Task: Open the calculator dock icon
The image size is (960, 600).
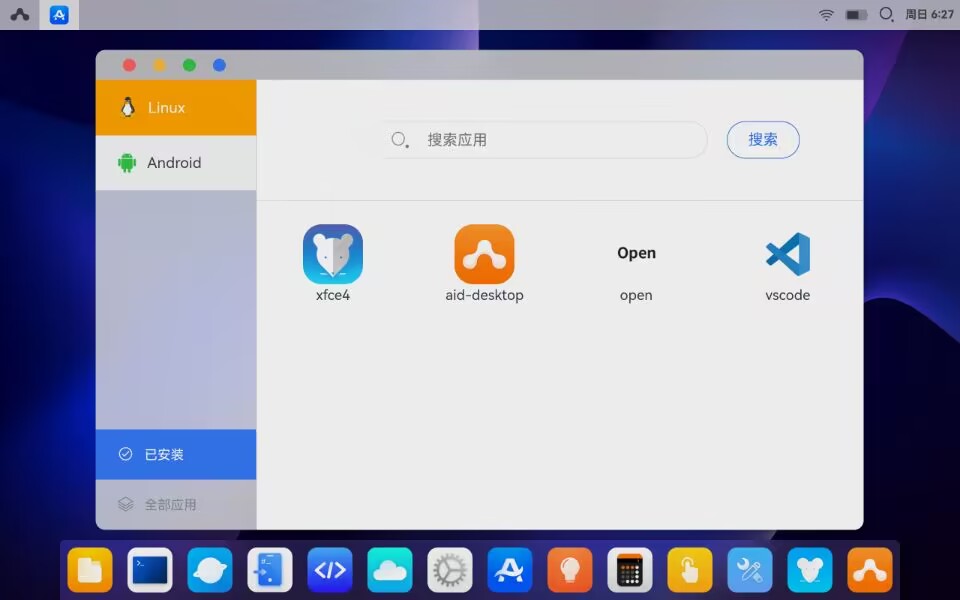Action: [630, 570]
